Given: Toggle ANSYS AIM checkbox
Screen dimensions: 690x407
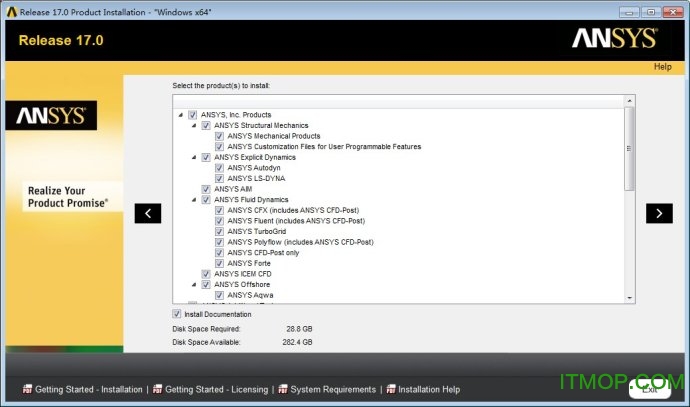Looking at the screenshot, I should coord(206,189).
